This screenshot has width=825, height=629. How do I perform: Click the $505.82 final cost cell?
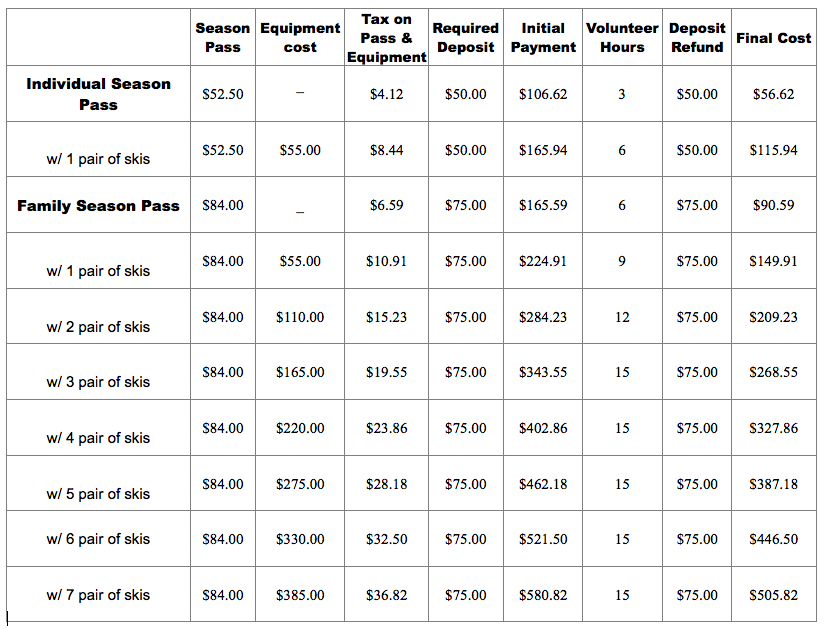pyautogui.click(x=773, y=595)
